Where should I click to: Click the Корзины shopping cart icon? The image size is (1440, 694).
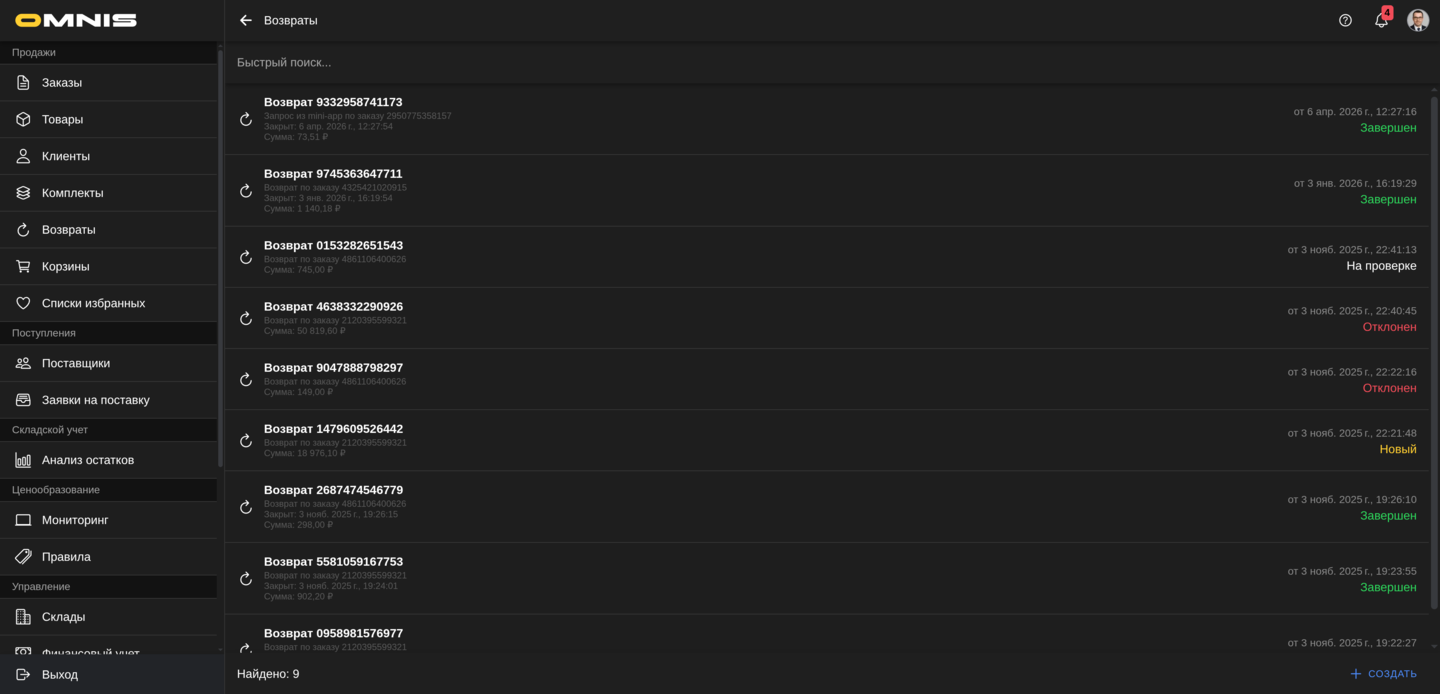[x=23, y=267]
